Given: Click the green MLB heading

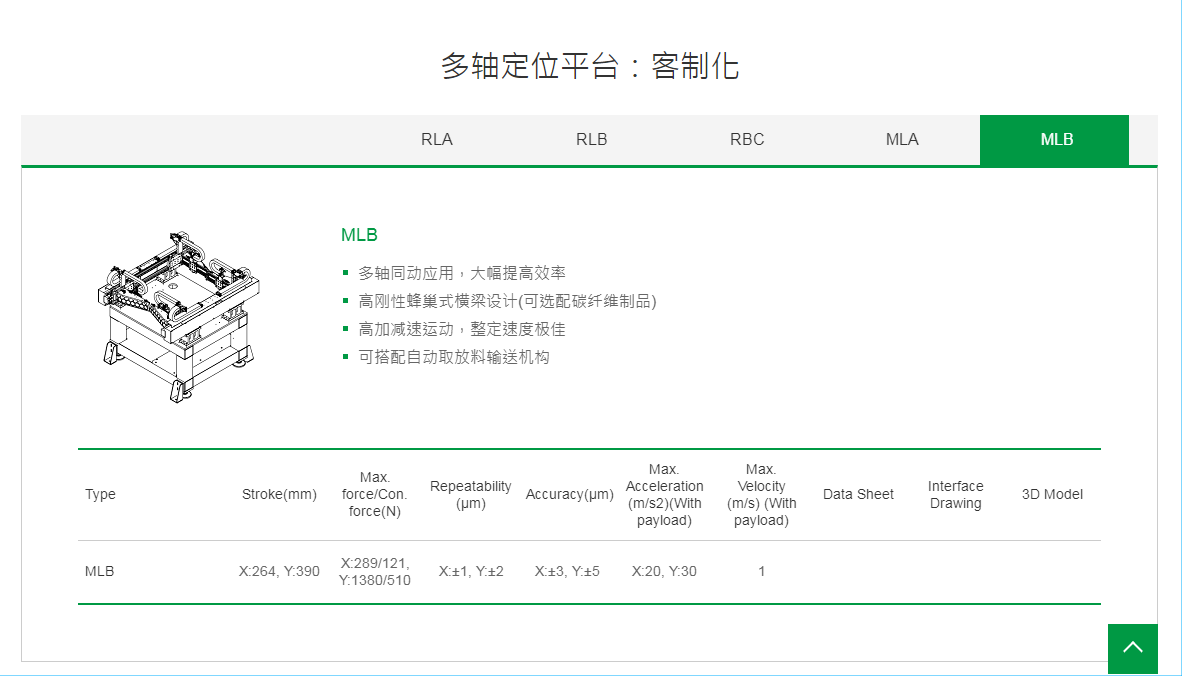Looking at the screenshot, I should tap(359, 235).
